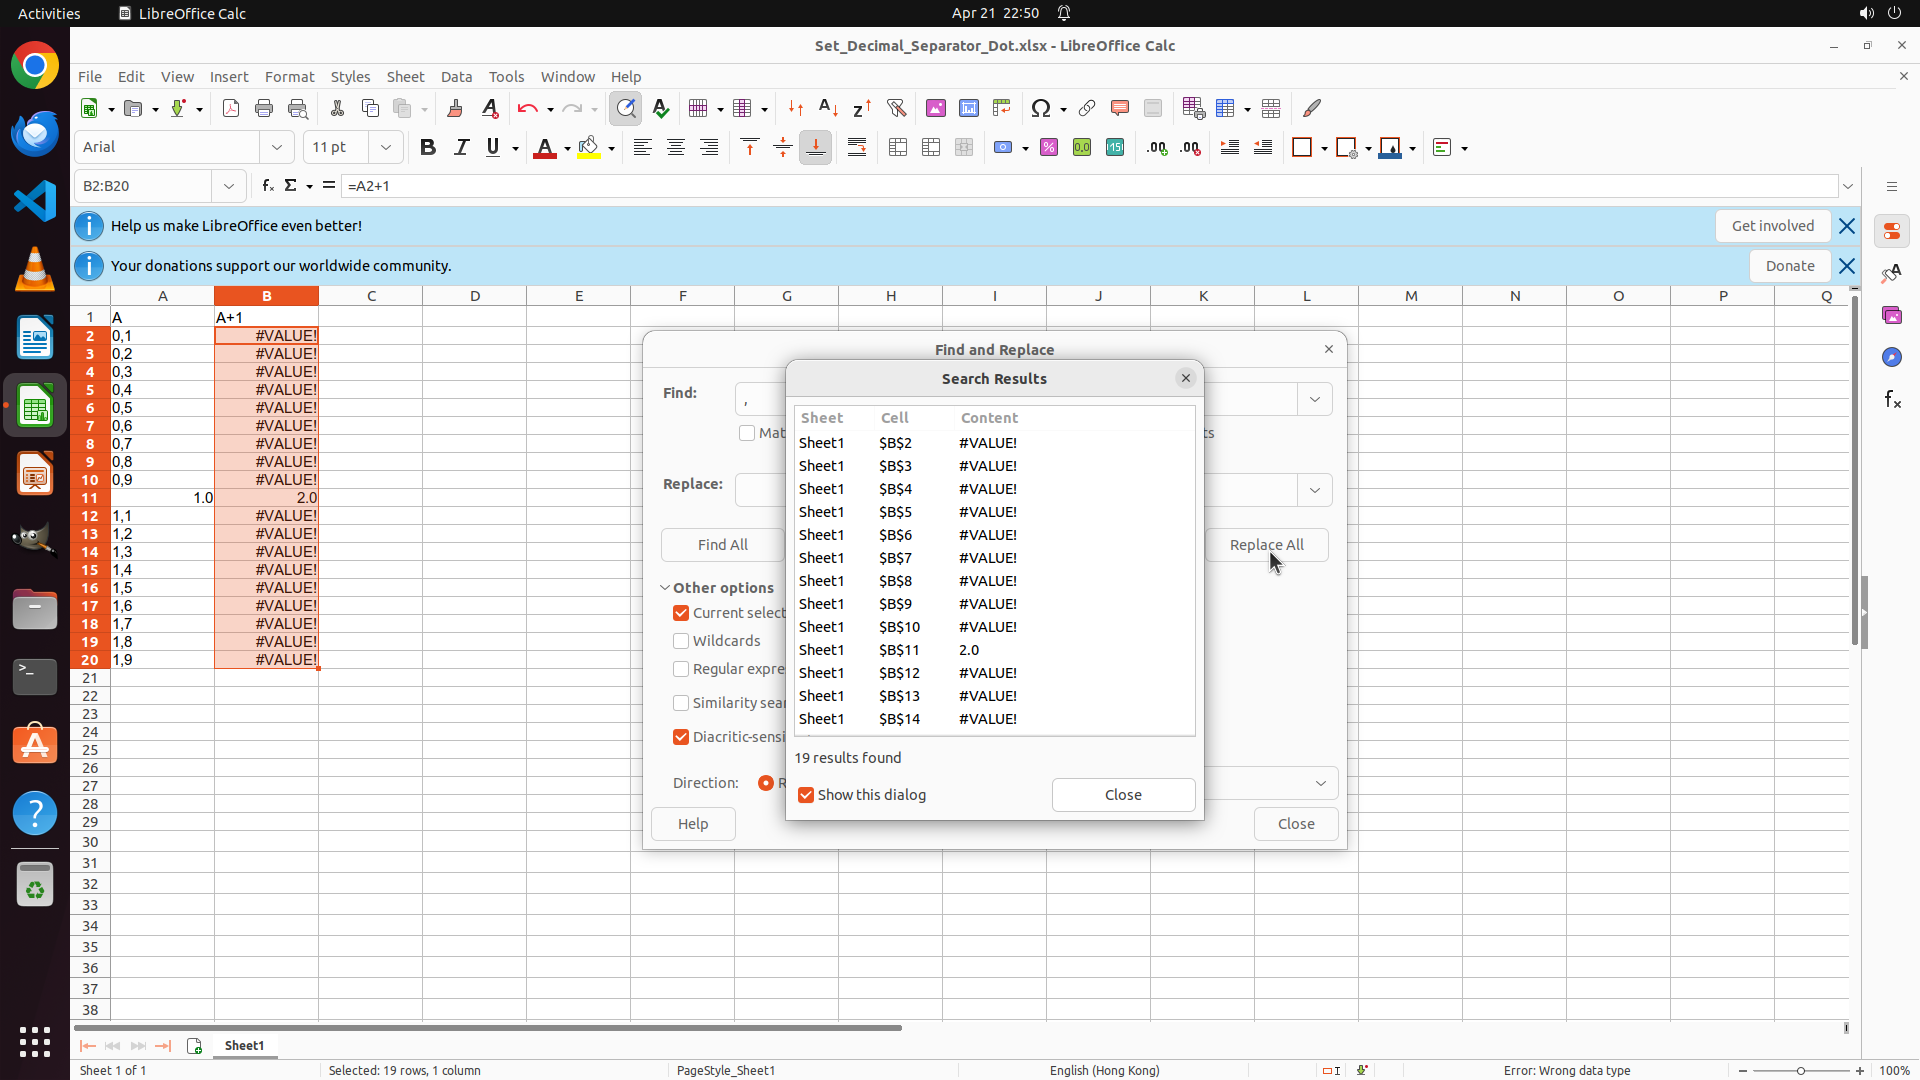Click the Wrap Text icon
Screen dimensions: 1920x1080
tap(857, 148)
